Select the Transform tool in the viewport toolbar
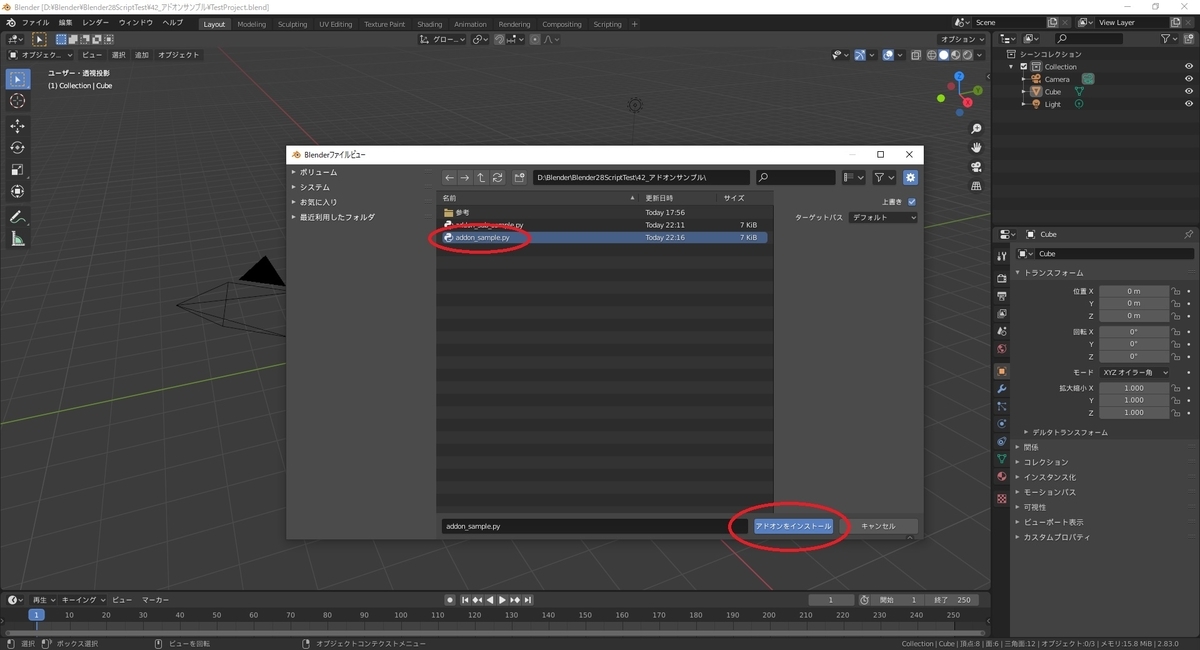The image size is (1200, 650). (x=17, y=192)
